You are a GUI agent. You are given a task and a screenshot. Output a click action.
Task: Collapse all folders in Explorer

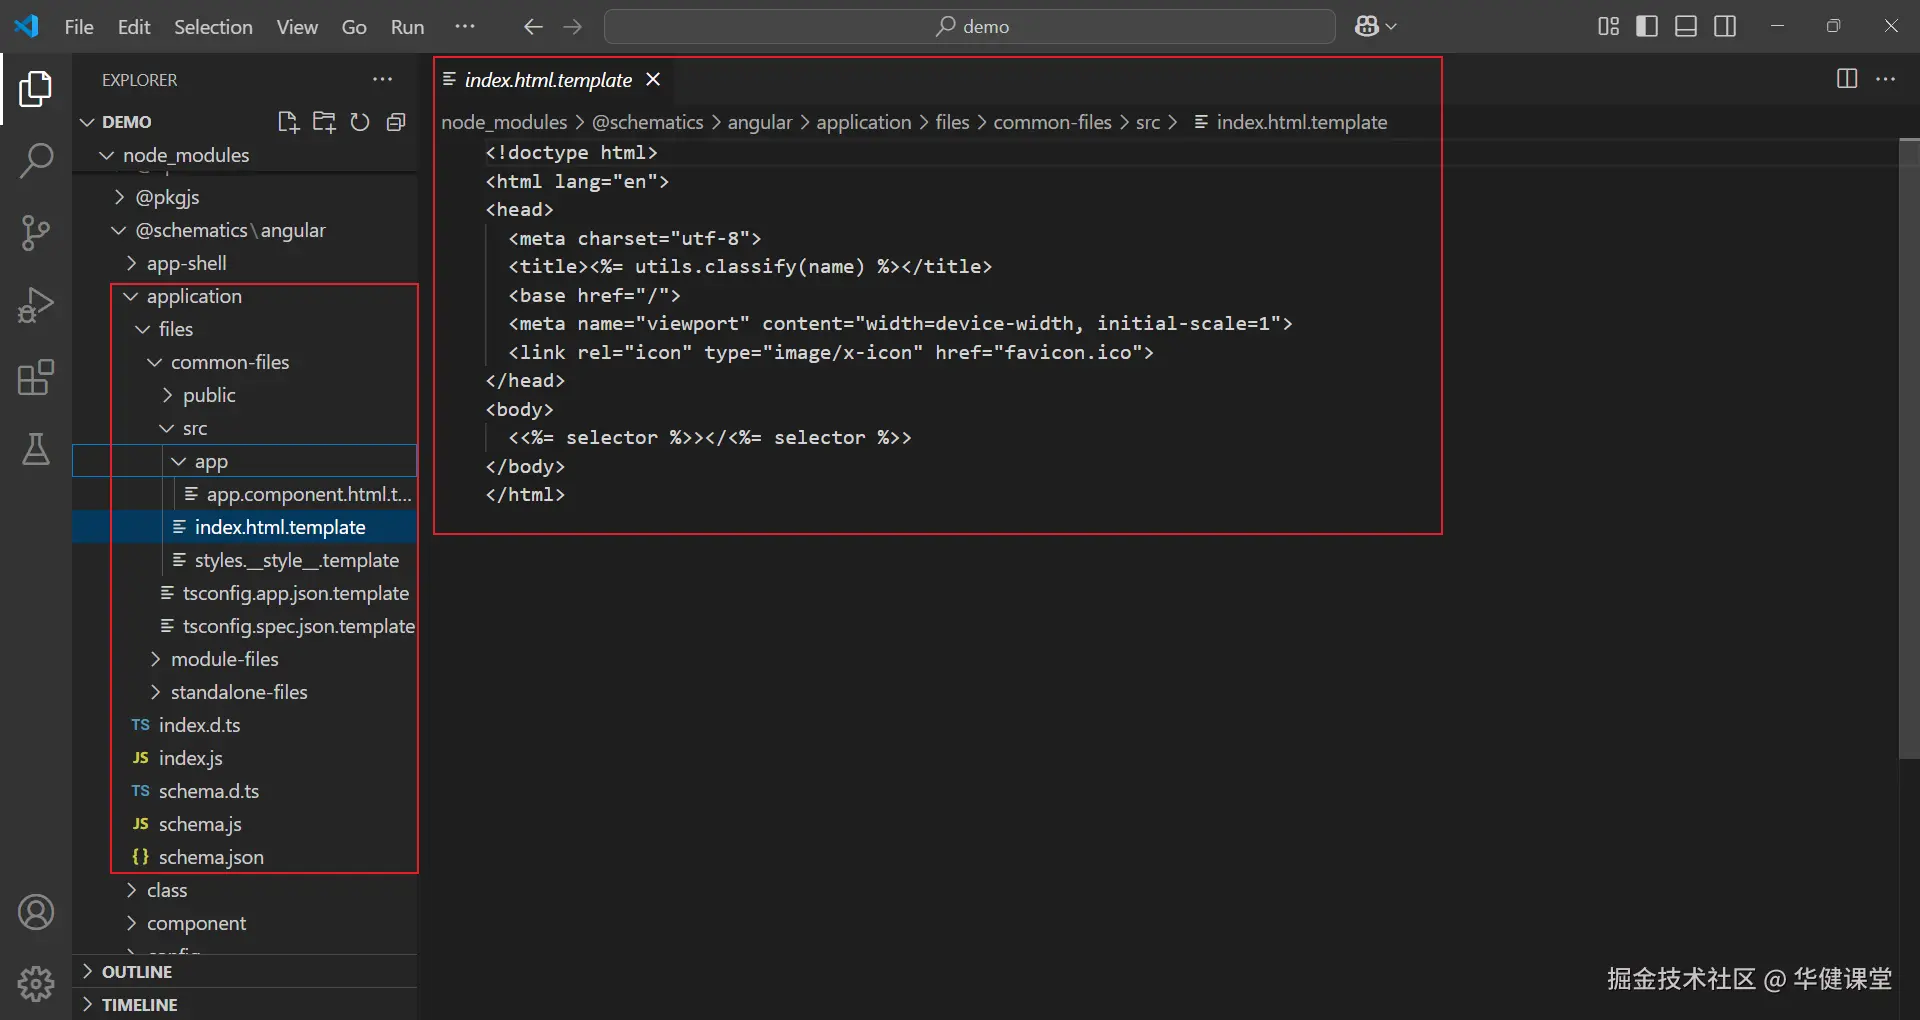point(396,122)
